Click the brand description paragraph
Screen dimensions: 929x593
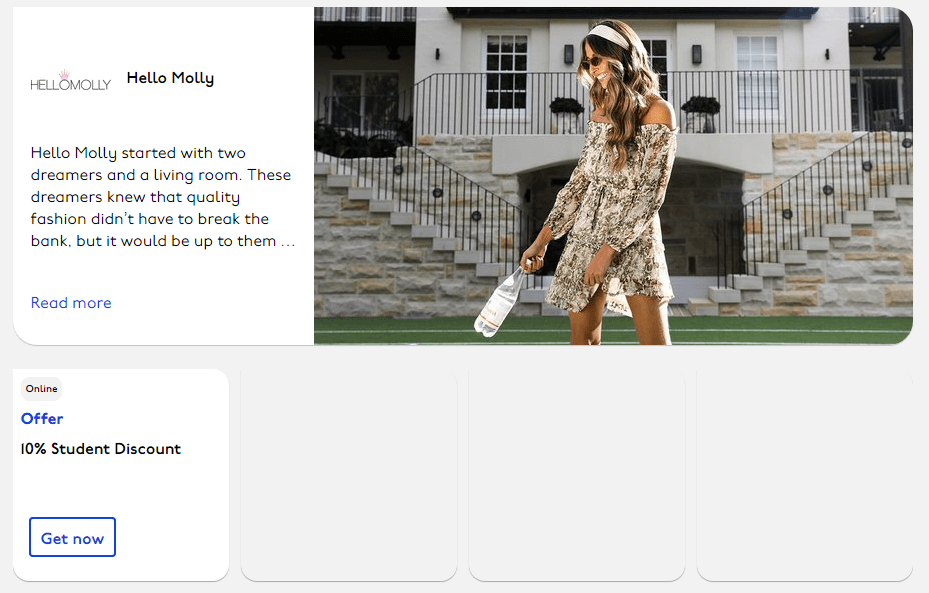[162, 197]
